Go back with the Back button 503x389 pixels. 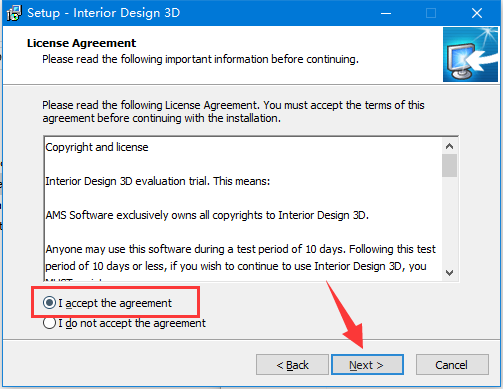[x=292, y=365]
